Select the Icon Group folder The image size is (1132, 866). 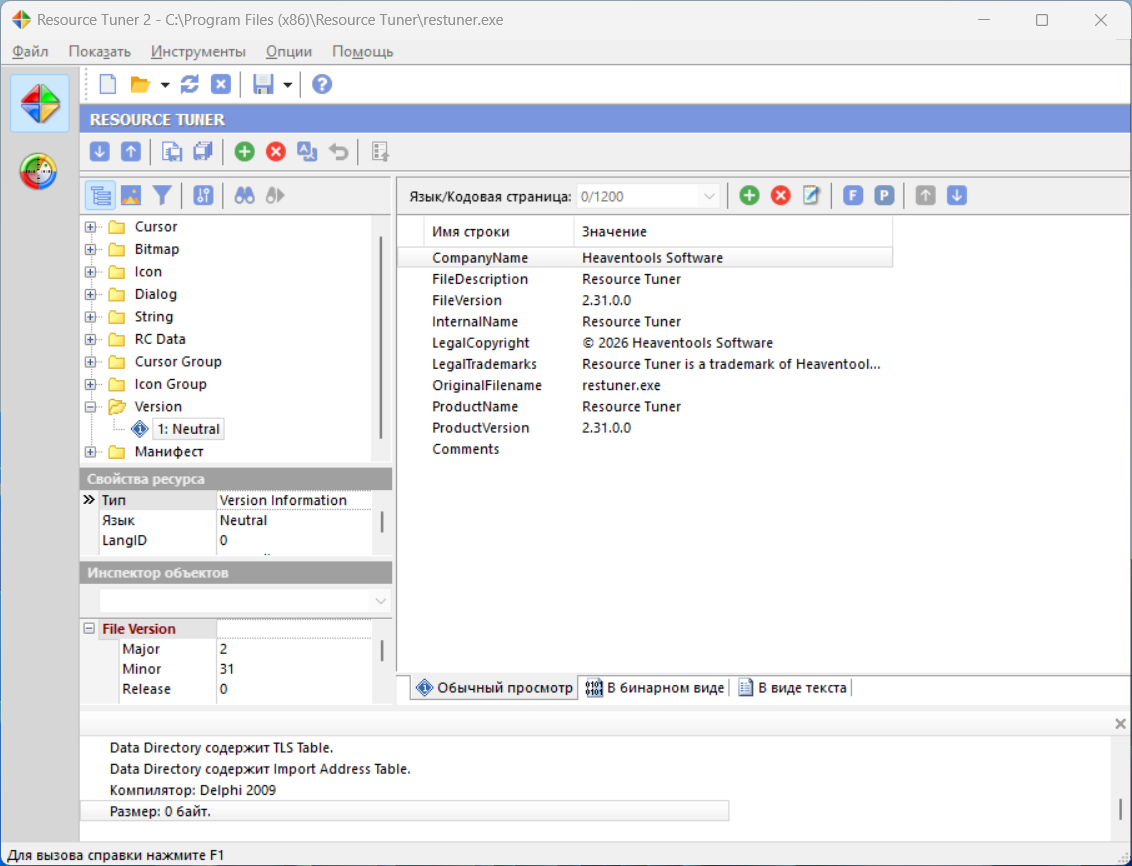pyautogui.click(x=170, y=384)
